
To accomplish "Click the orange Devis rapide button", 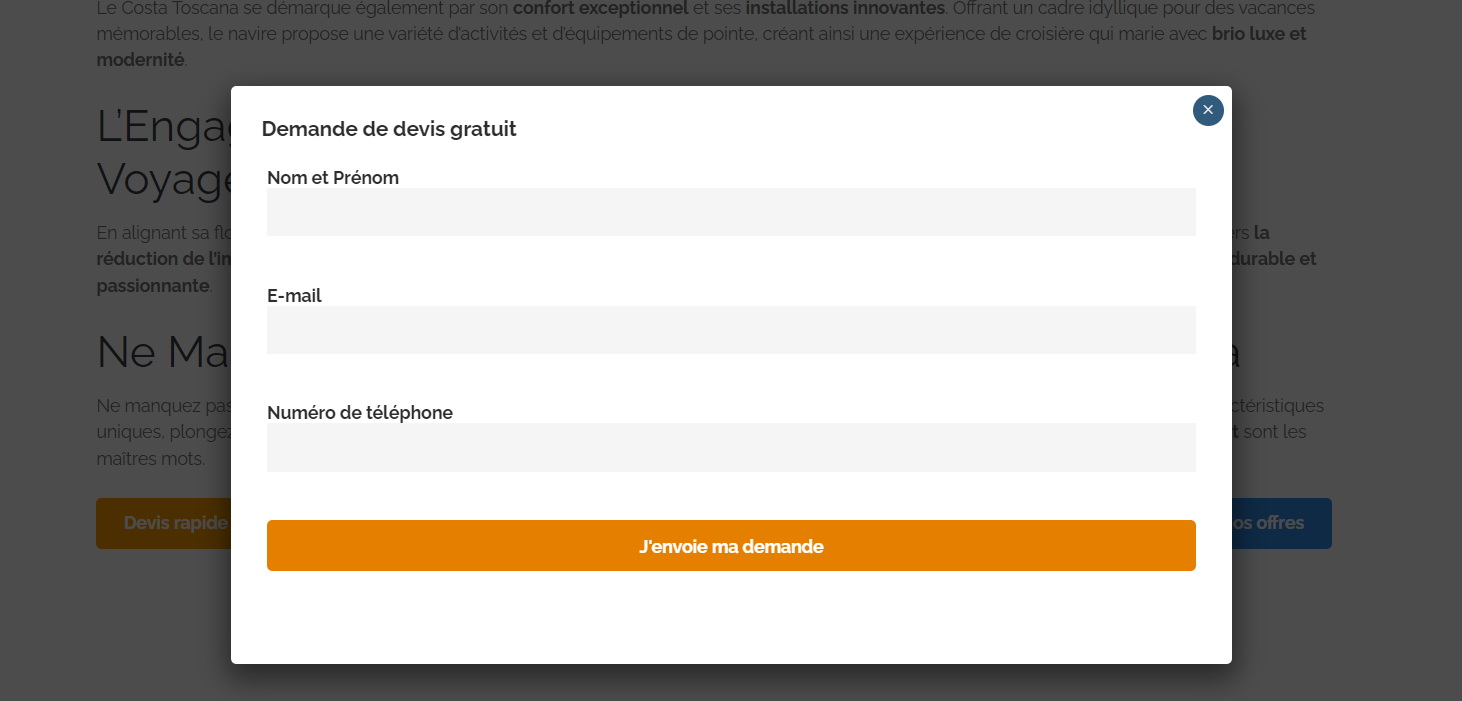I will 164,523.
